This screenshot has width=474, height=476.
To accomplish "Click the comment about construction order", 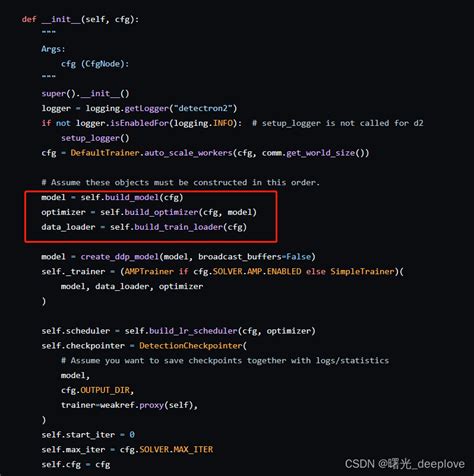I will 180,182.
